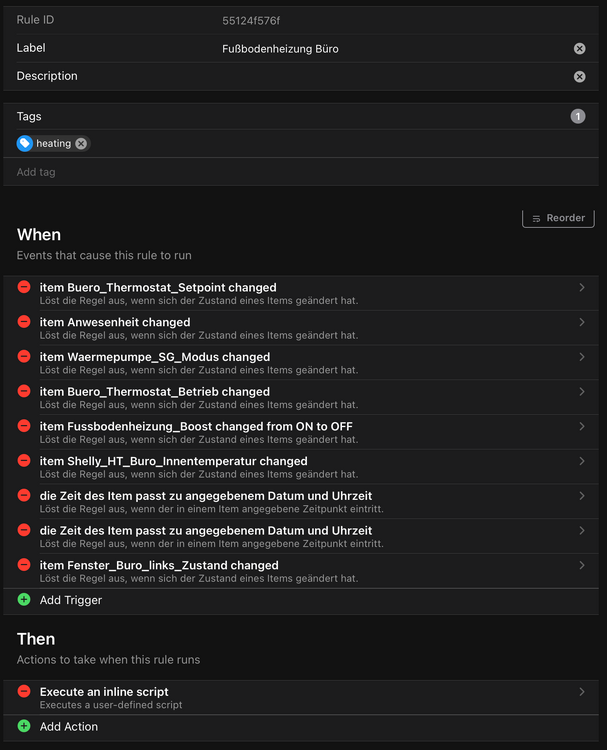Remove the heating tag from the rule

(x=81, y=144)
